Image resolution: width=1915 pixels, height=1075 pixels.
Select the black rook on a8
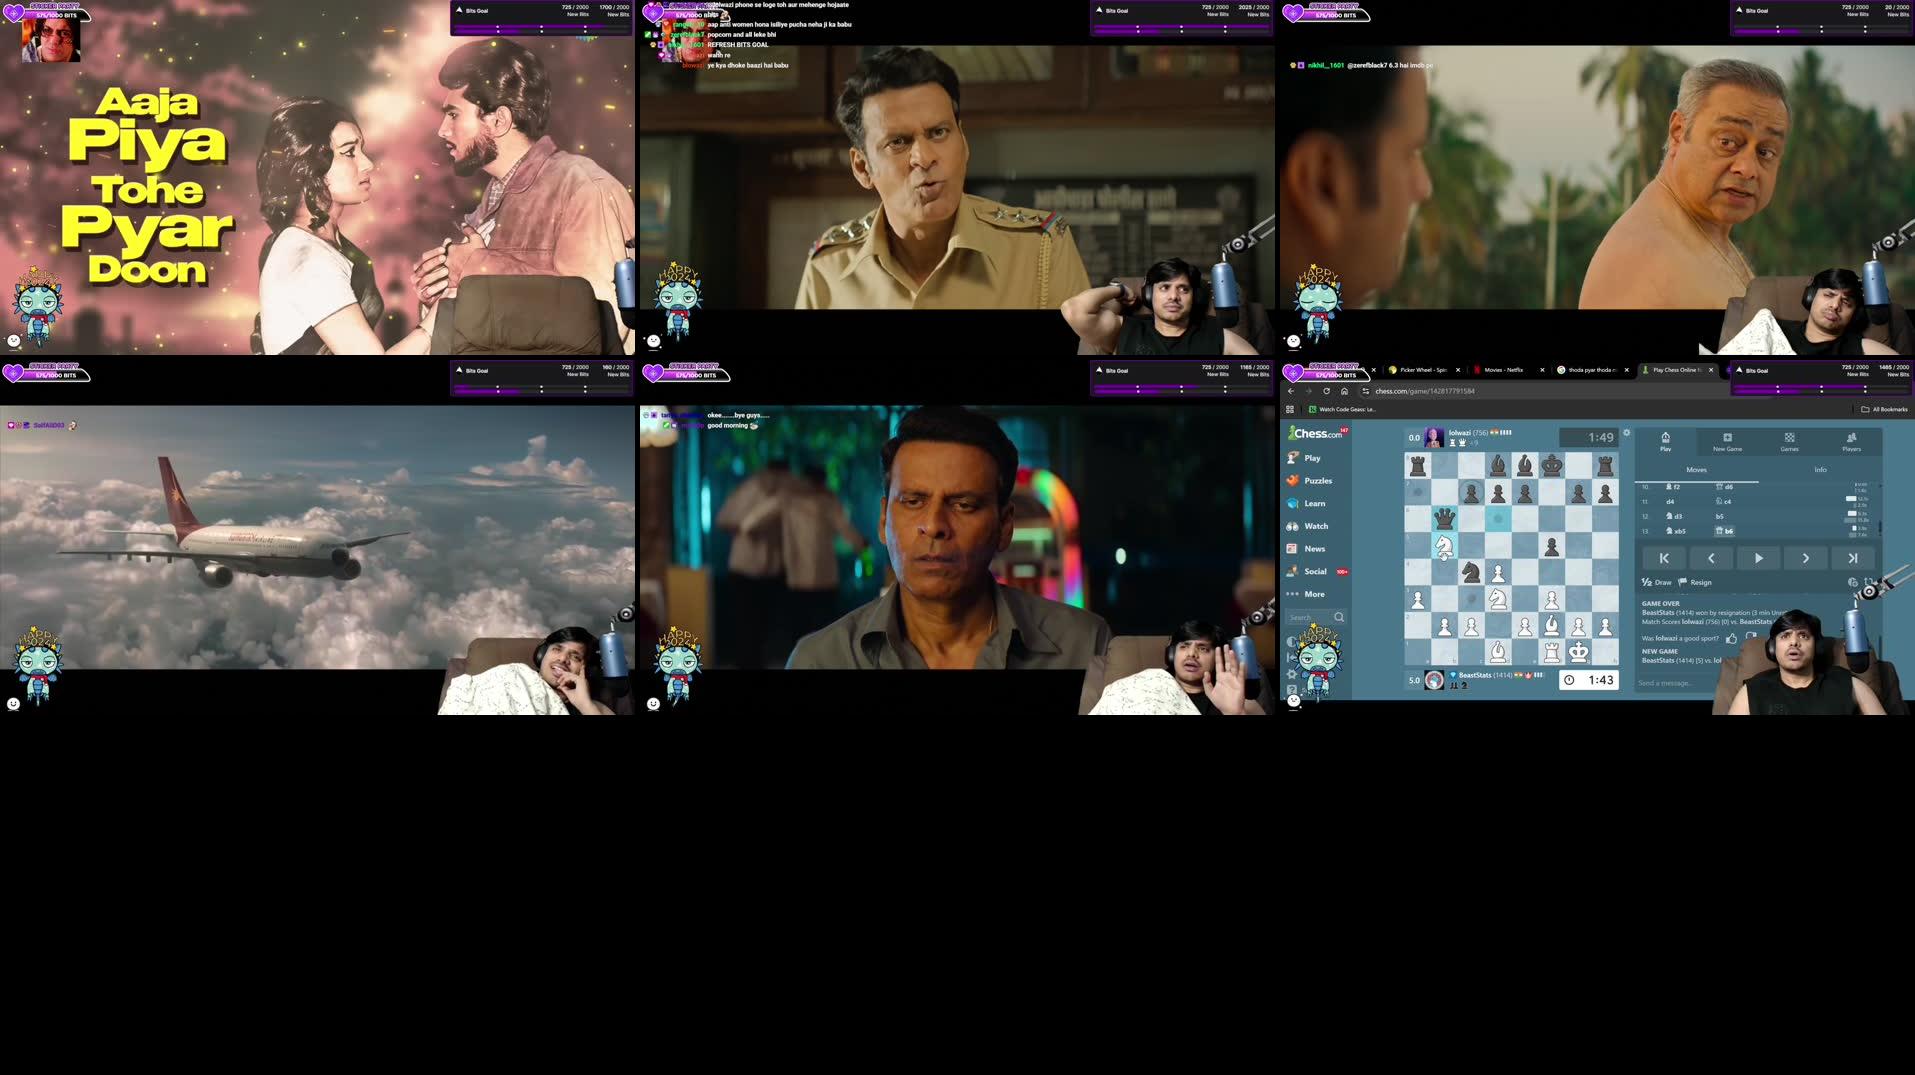pyautogui.click(x=1417, y=465)
